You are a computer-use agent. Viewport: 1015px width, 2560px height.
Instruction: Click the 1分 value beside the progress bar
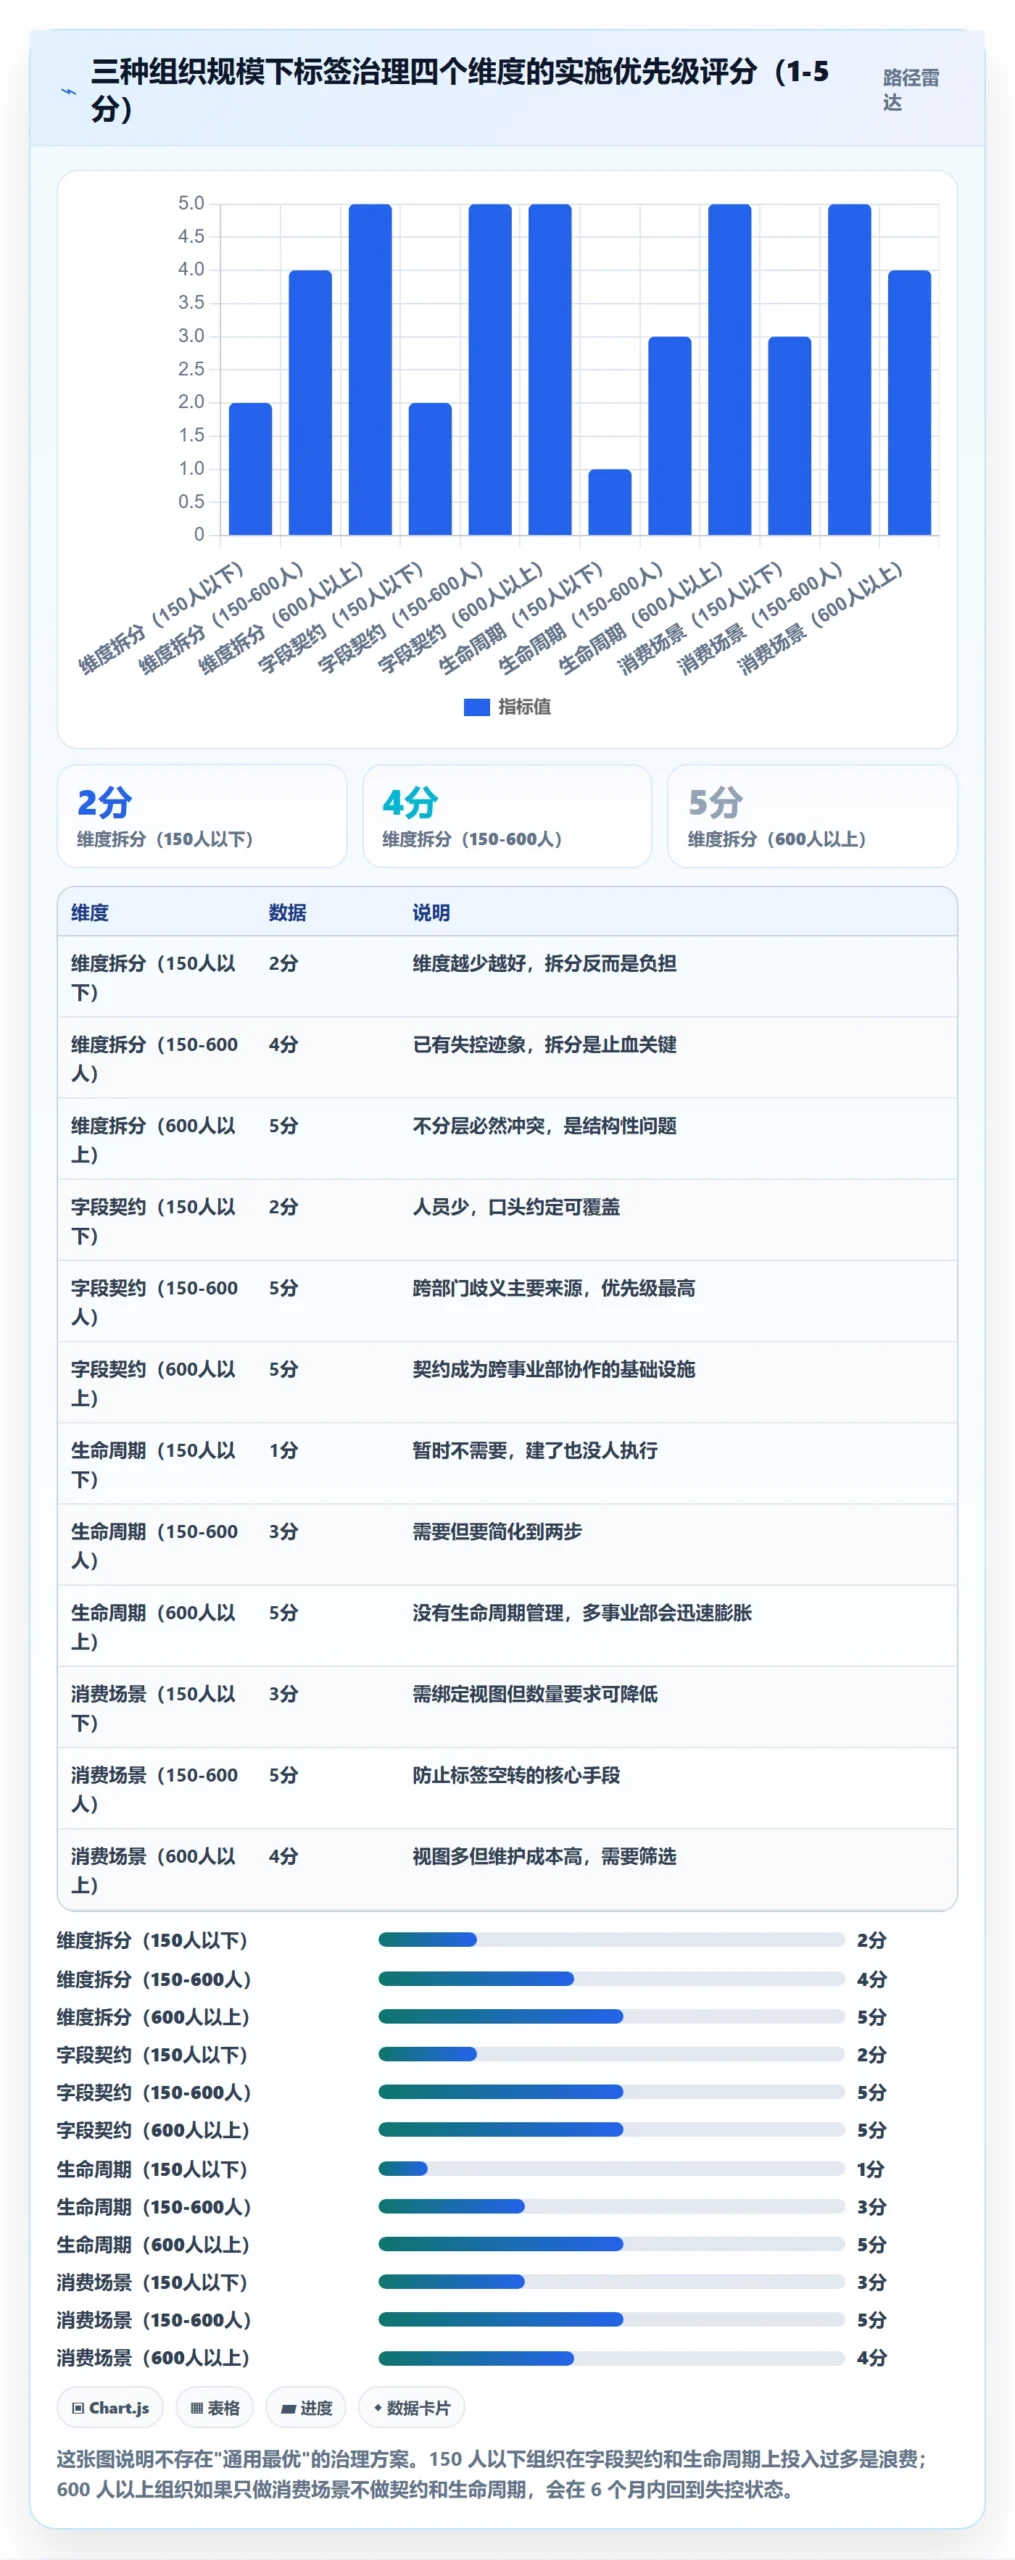[x=870, y=2168]
